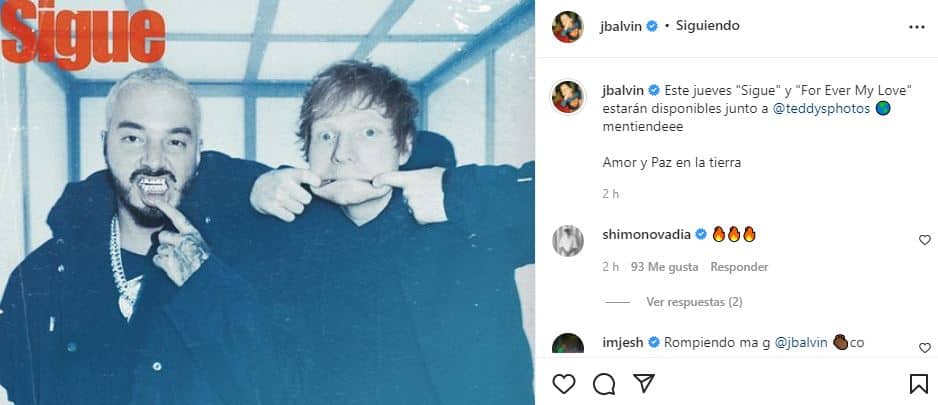The height and width of the screenshot is (405, 938).
Task: Click the imjesh username
Action: 623,343
